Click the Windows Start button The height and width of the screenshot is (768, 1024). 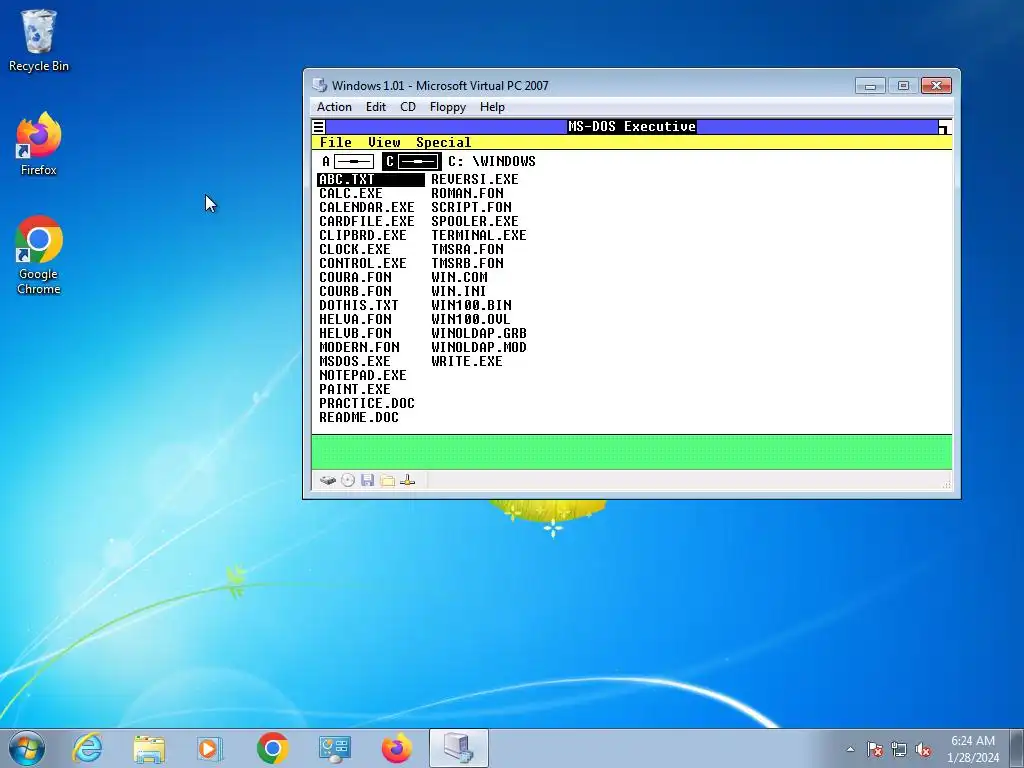click(x=27, y=748)
